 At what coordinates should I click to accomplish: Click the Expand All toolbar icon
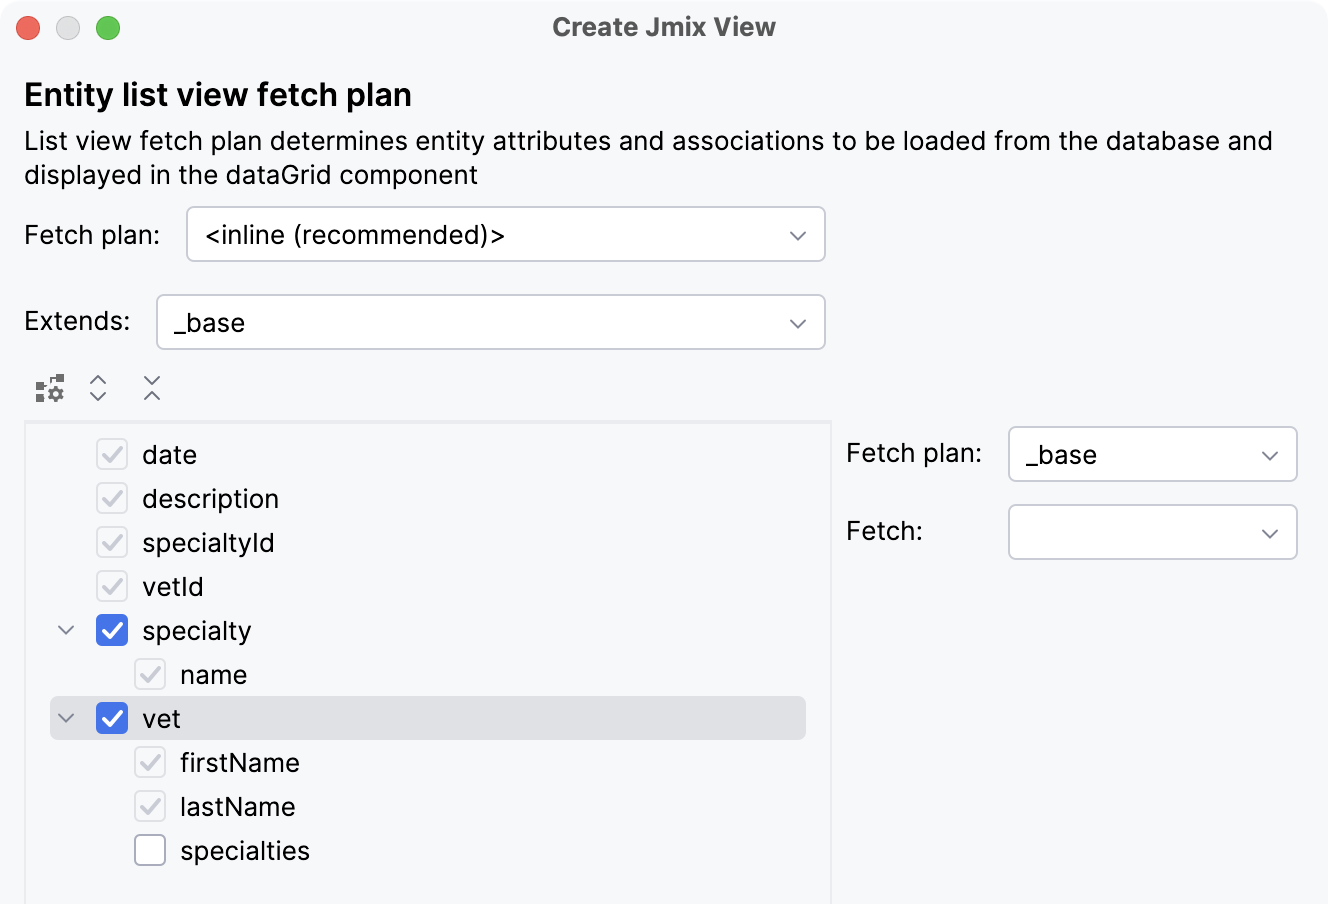98,389
